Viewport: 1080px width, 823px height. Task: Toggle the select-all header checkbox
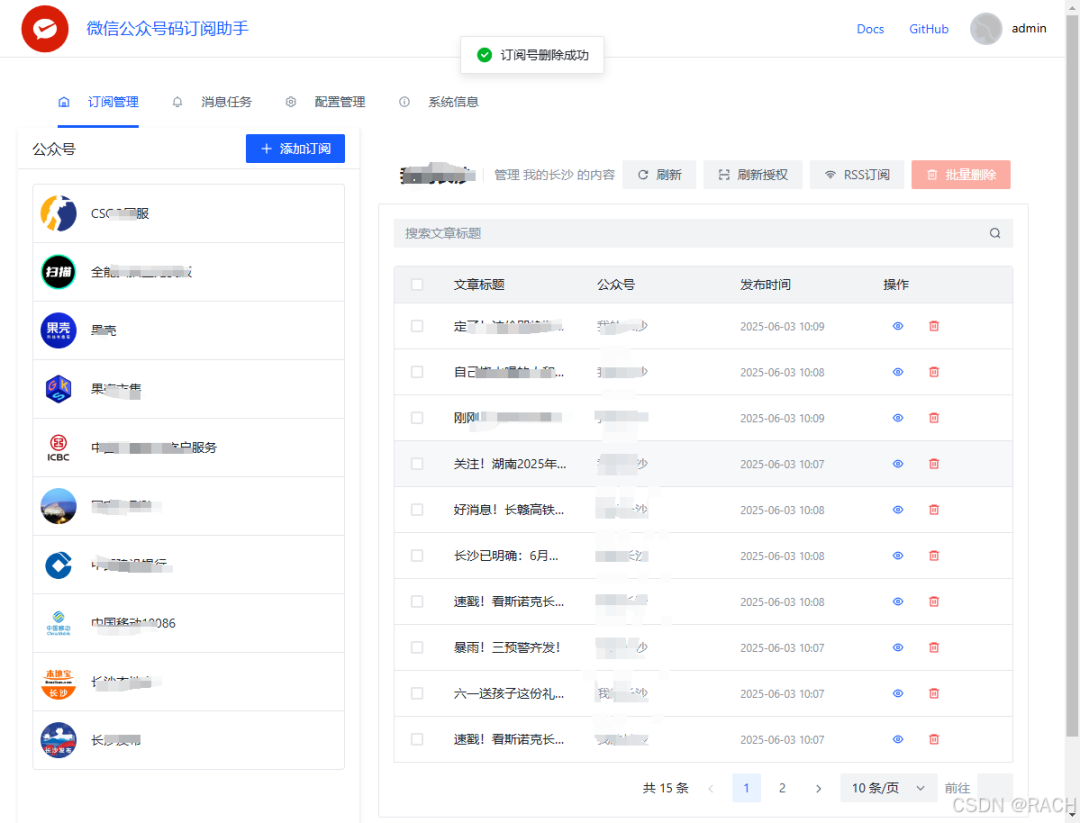(x=417, y=284)
